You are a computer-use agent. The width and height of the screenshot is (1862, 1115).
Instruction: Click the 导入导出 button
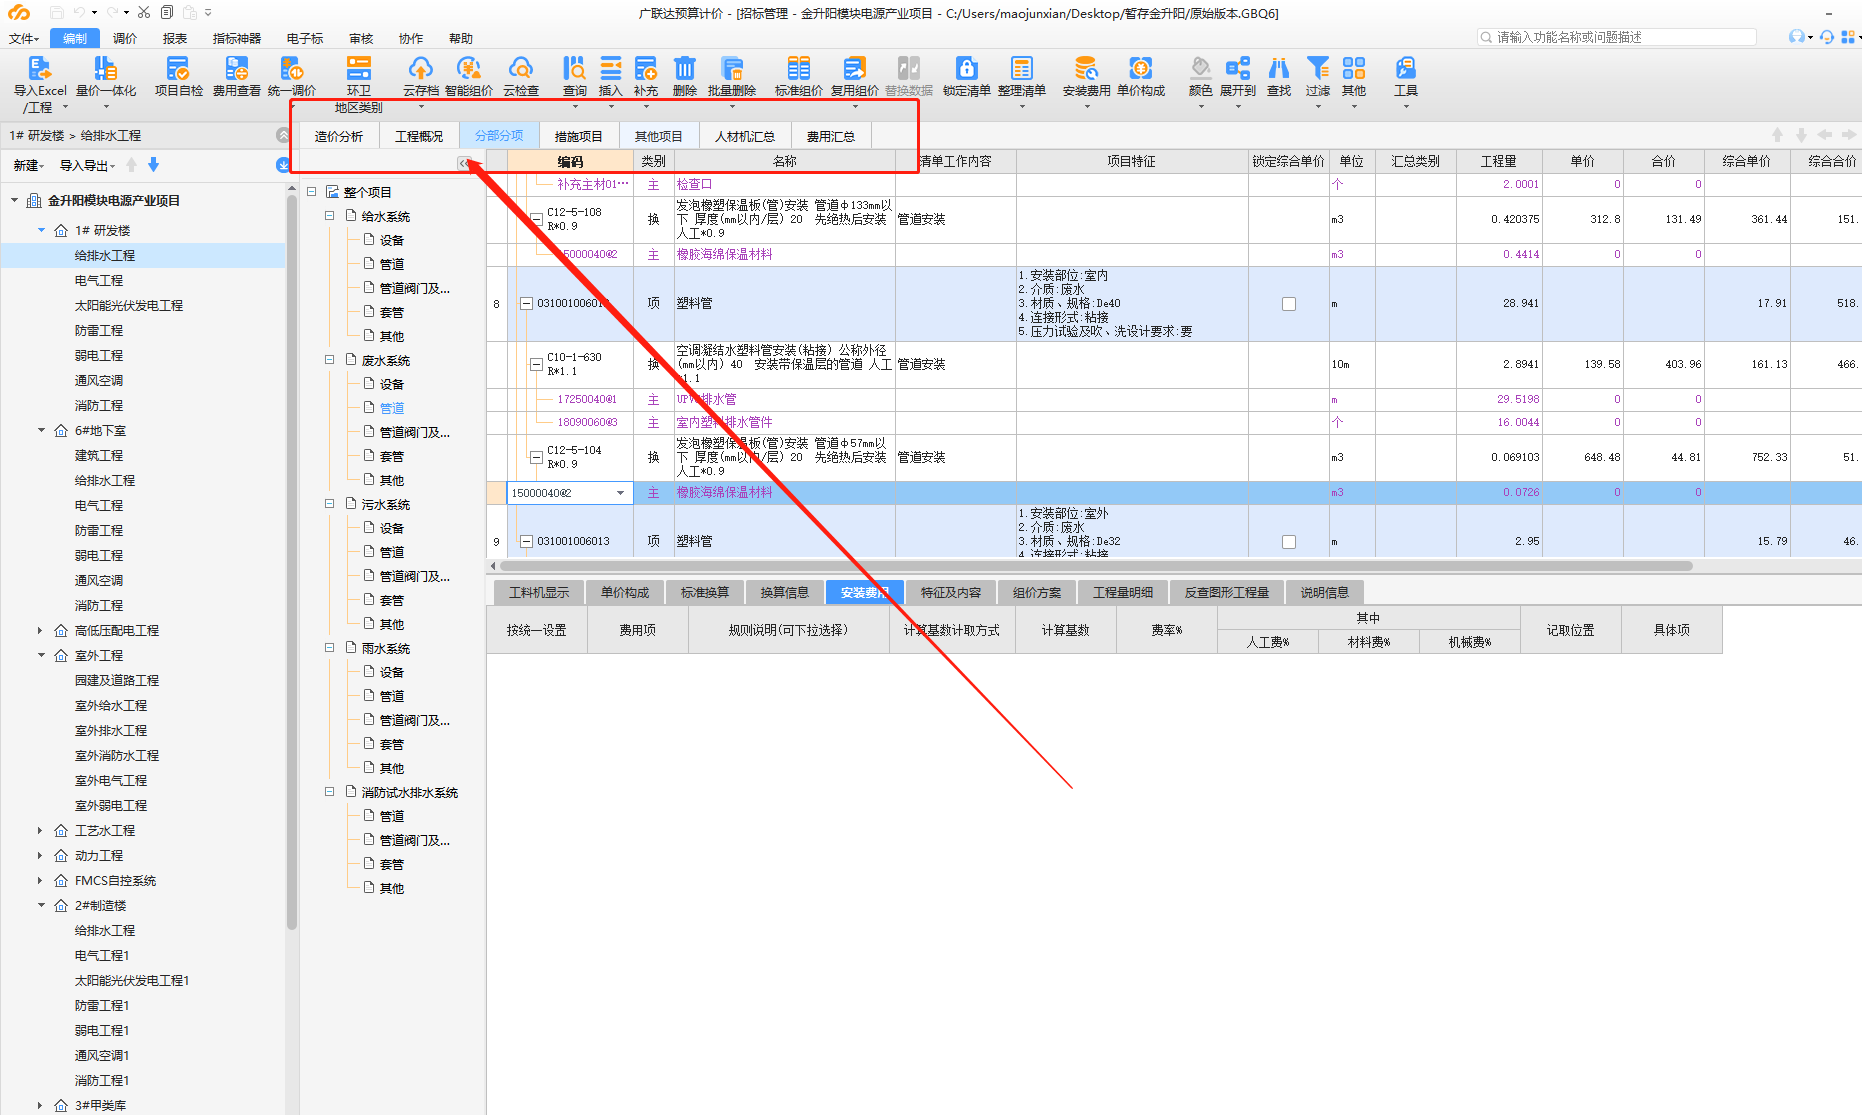pyautogui.click(x=87, y=165)
